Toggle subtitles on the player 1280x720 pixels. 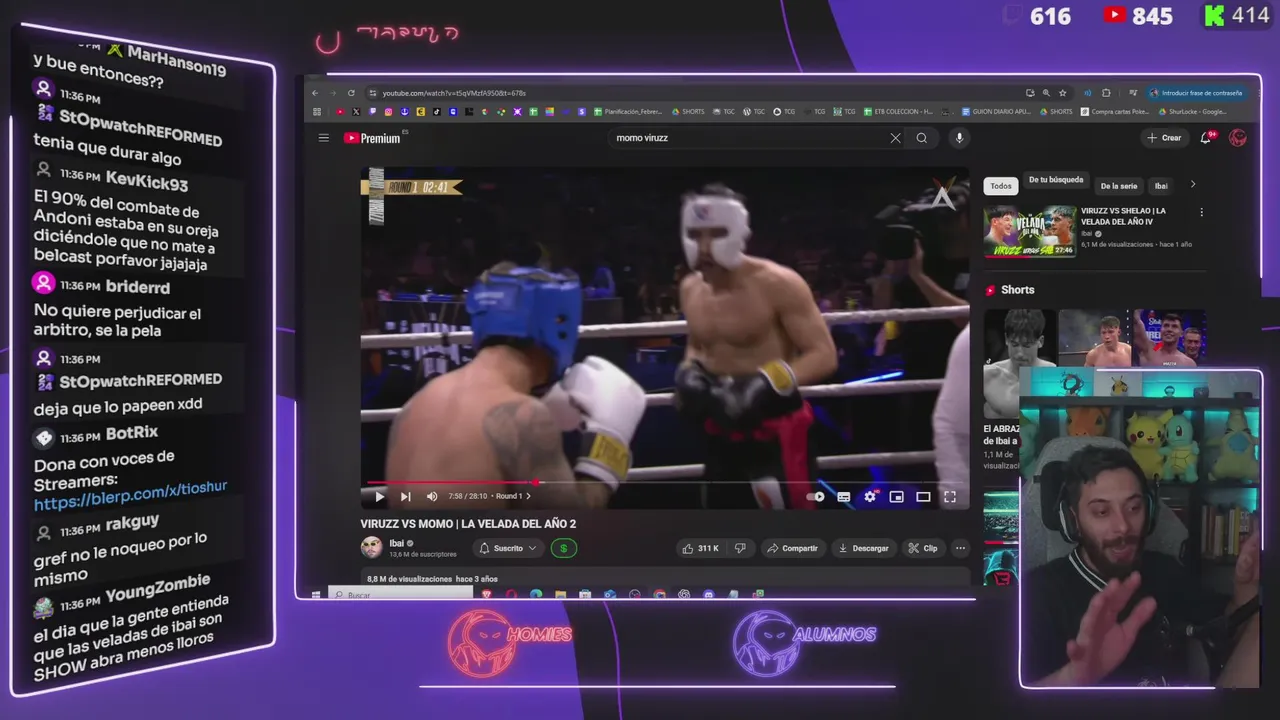[x=843, y=496]
